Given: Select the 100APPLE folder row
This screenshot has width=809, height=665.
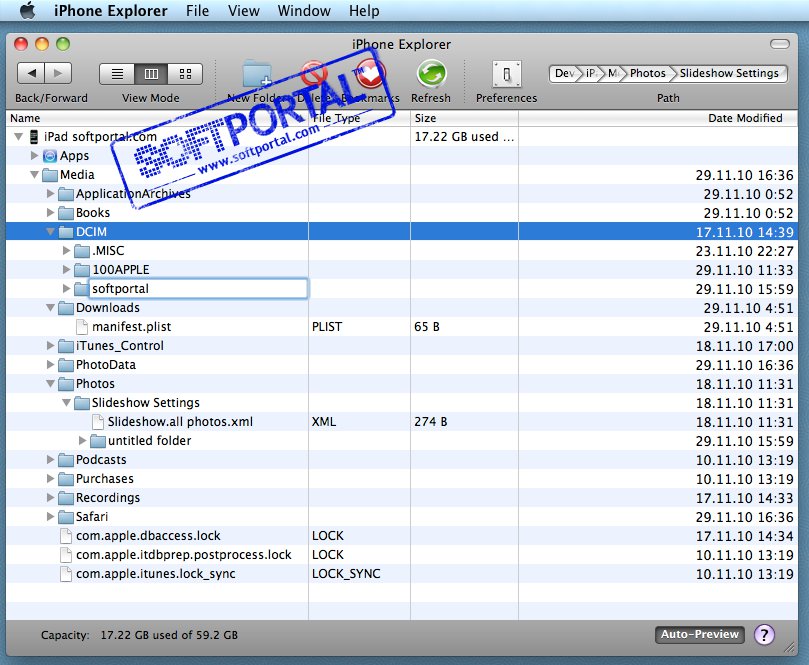Looking at the screenshot, I should [401, 269].
